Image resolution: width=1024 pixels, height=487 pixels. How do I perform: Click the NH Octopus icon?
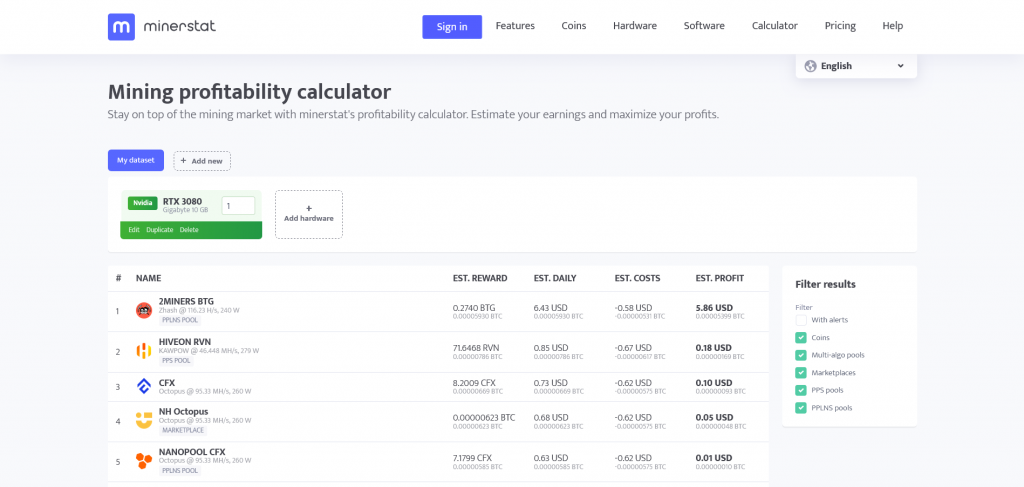coord(144,421)
